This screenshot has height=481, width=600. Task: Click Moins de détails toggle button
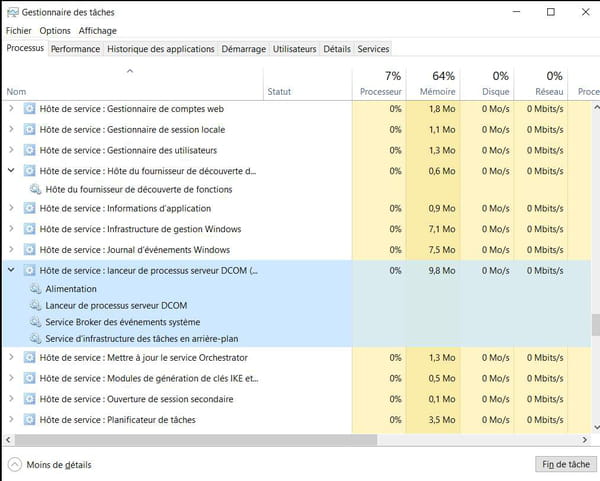click(50, 465)
